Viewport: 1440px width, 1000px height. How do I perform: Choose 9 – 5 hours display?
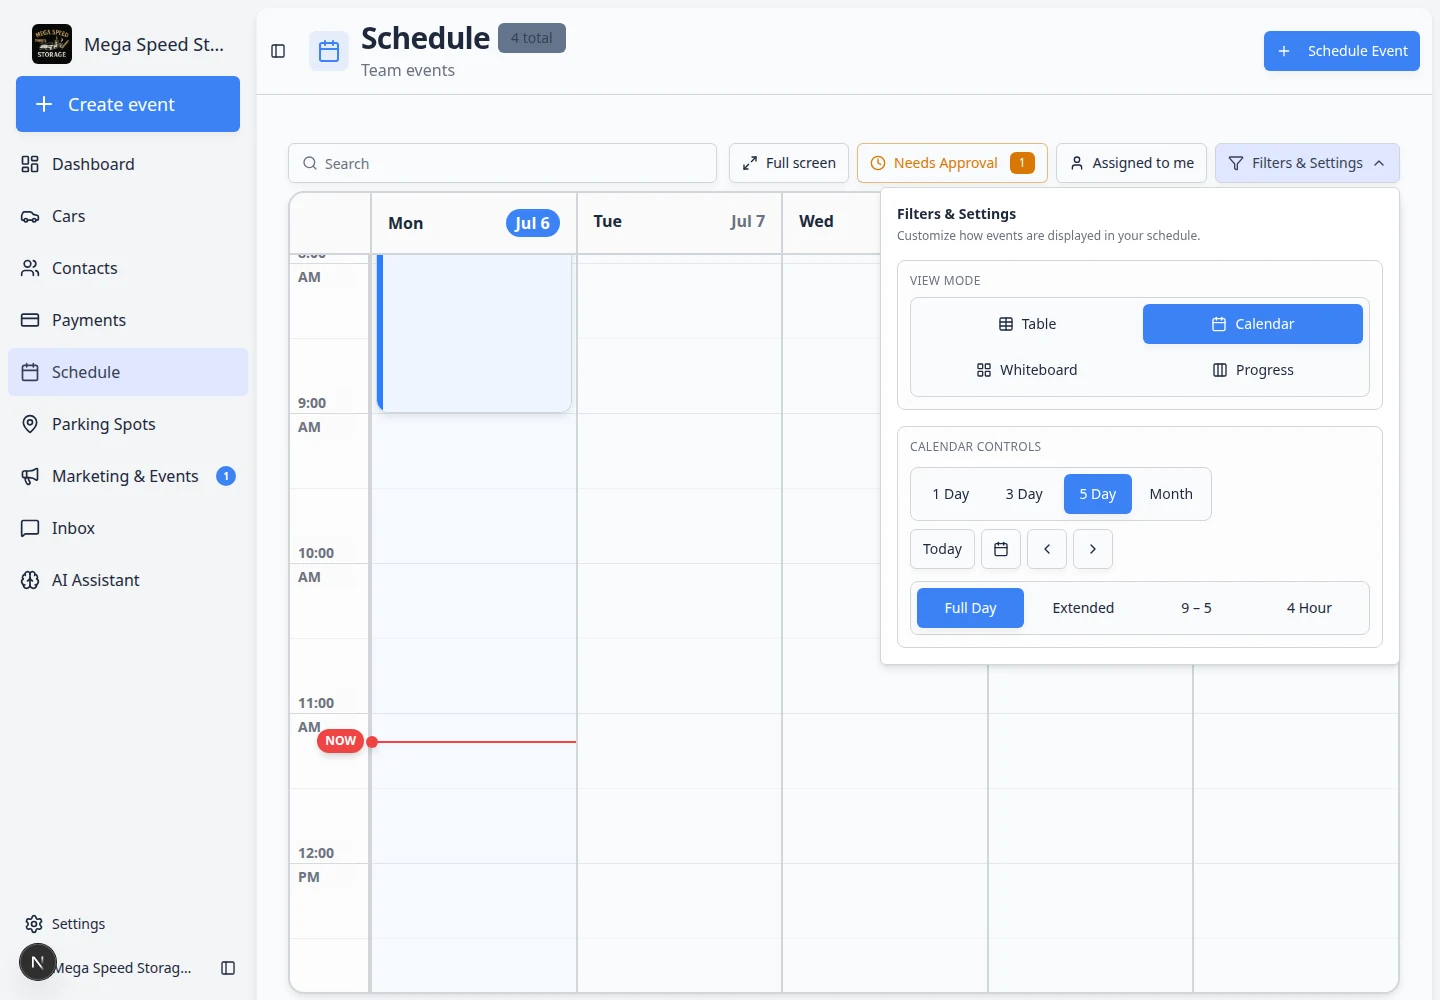point(1196,608)
